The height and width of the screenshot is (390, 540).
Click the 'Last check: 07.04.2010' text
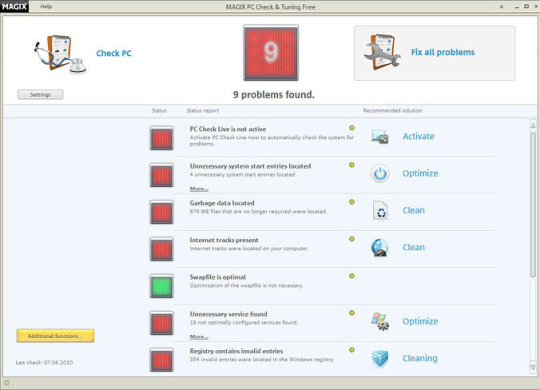pos(44,362)
